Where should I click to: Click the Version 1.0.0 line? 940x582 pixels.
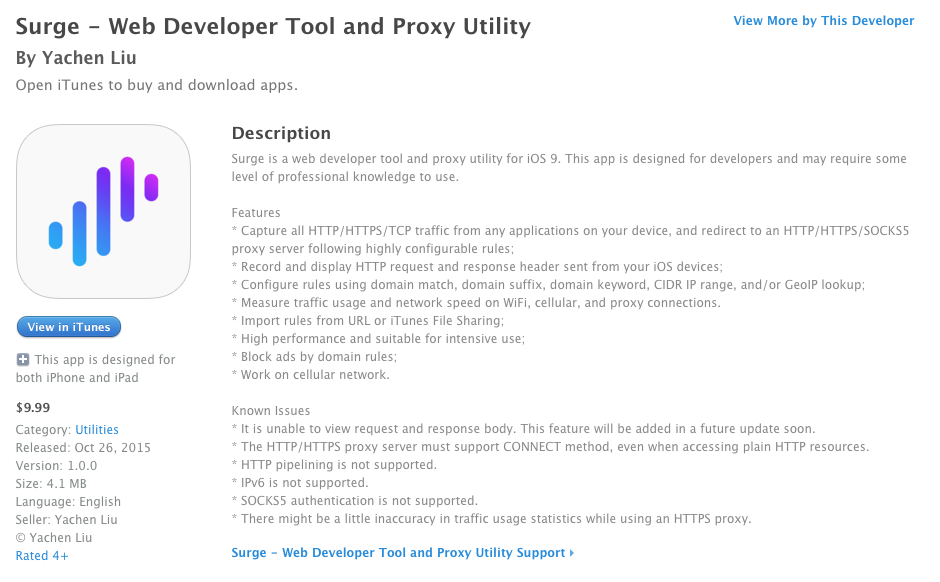[59, 466]
